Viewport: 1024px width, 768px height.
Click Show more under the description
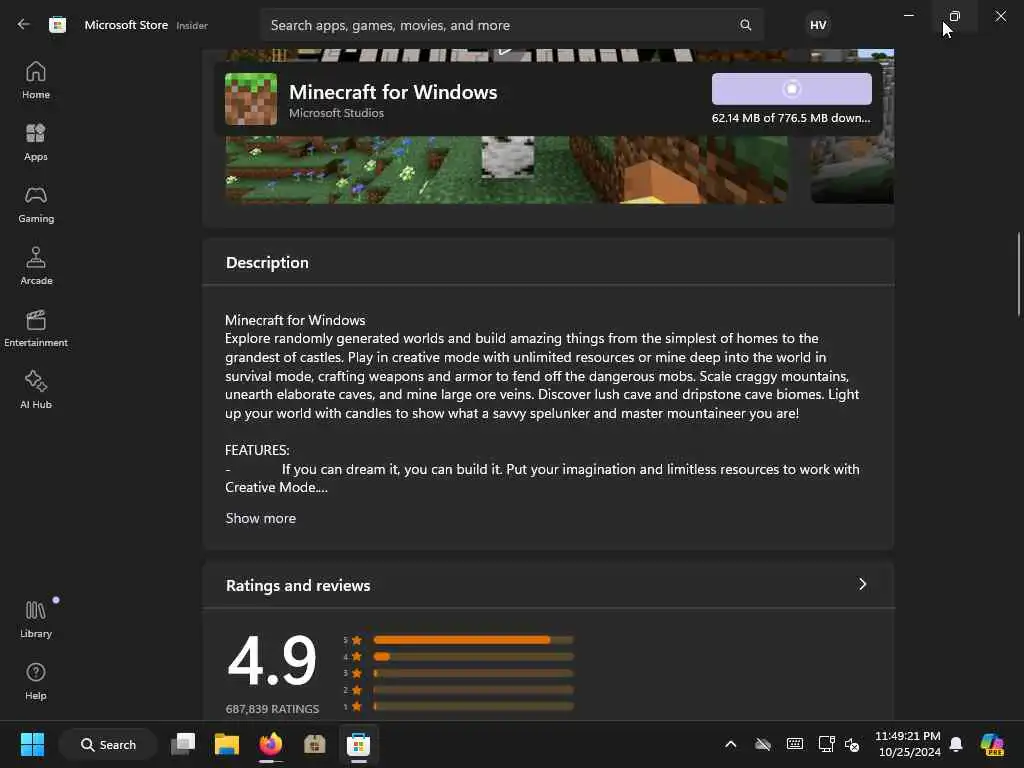pos(261,518)
